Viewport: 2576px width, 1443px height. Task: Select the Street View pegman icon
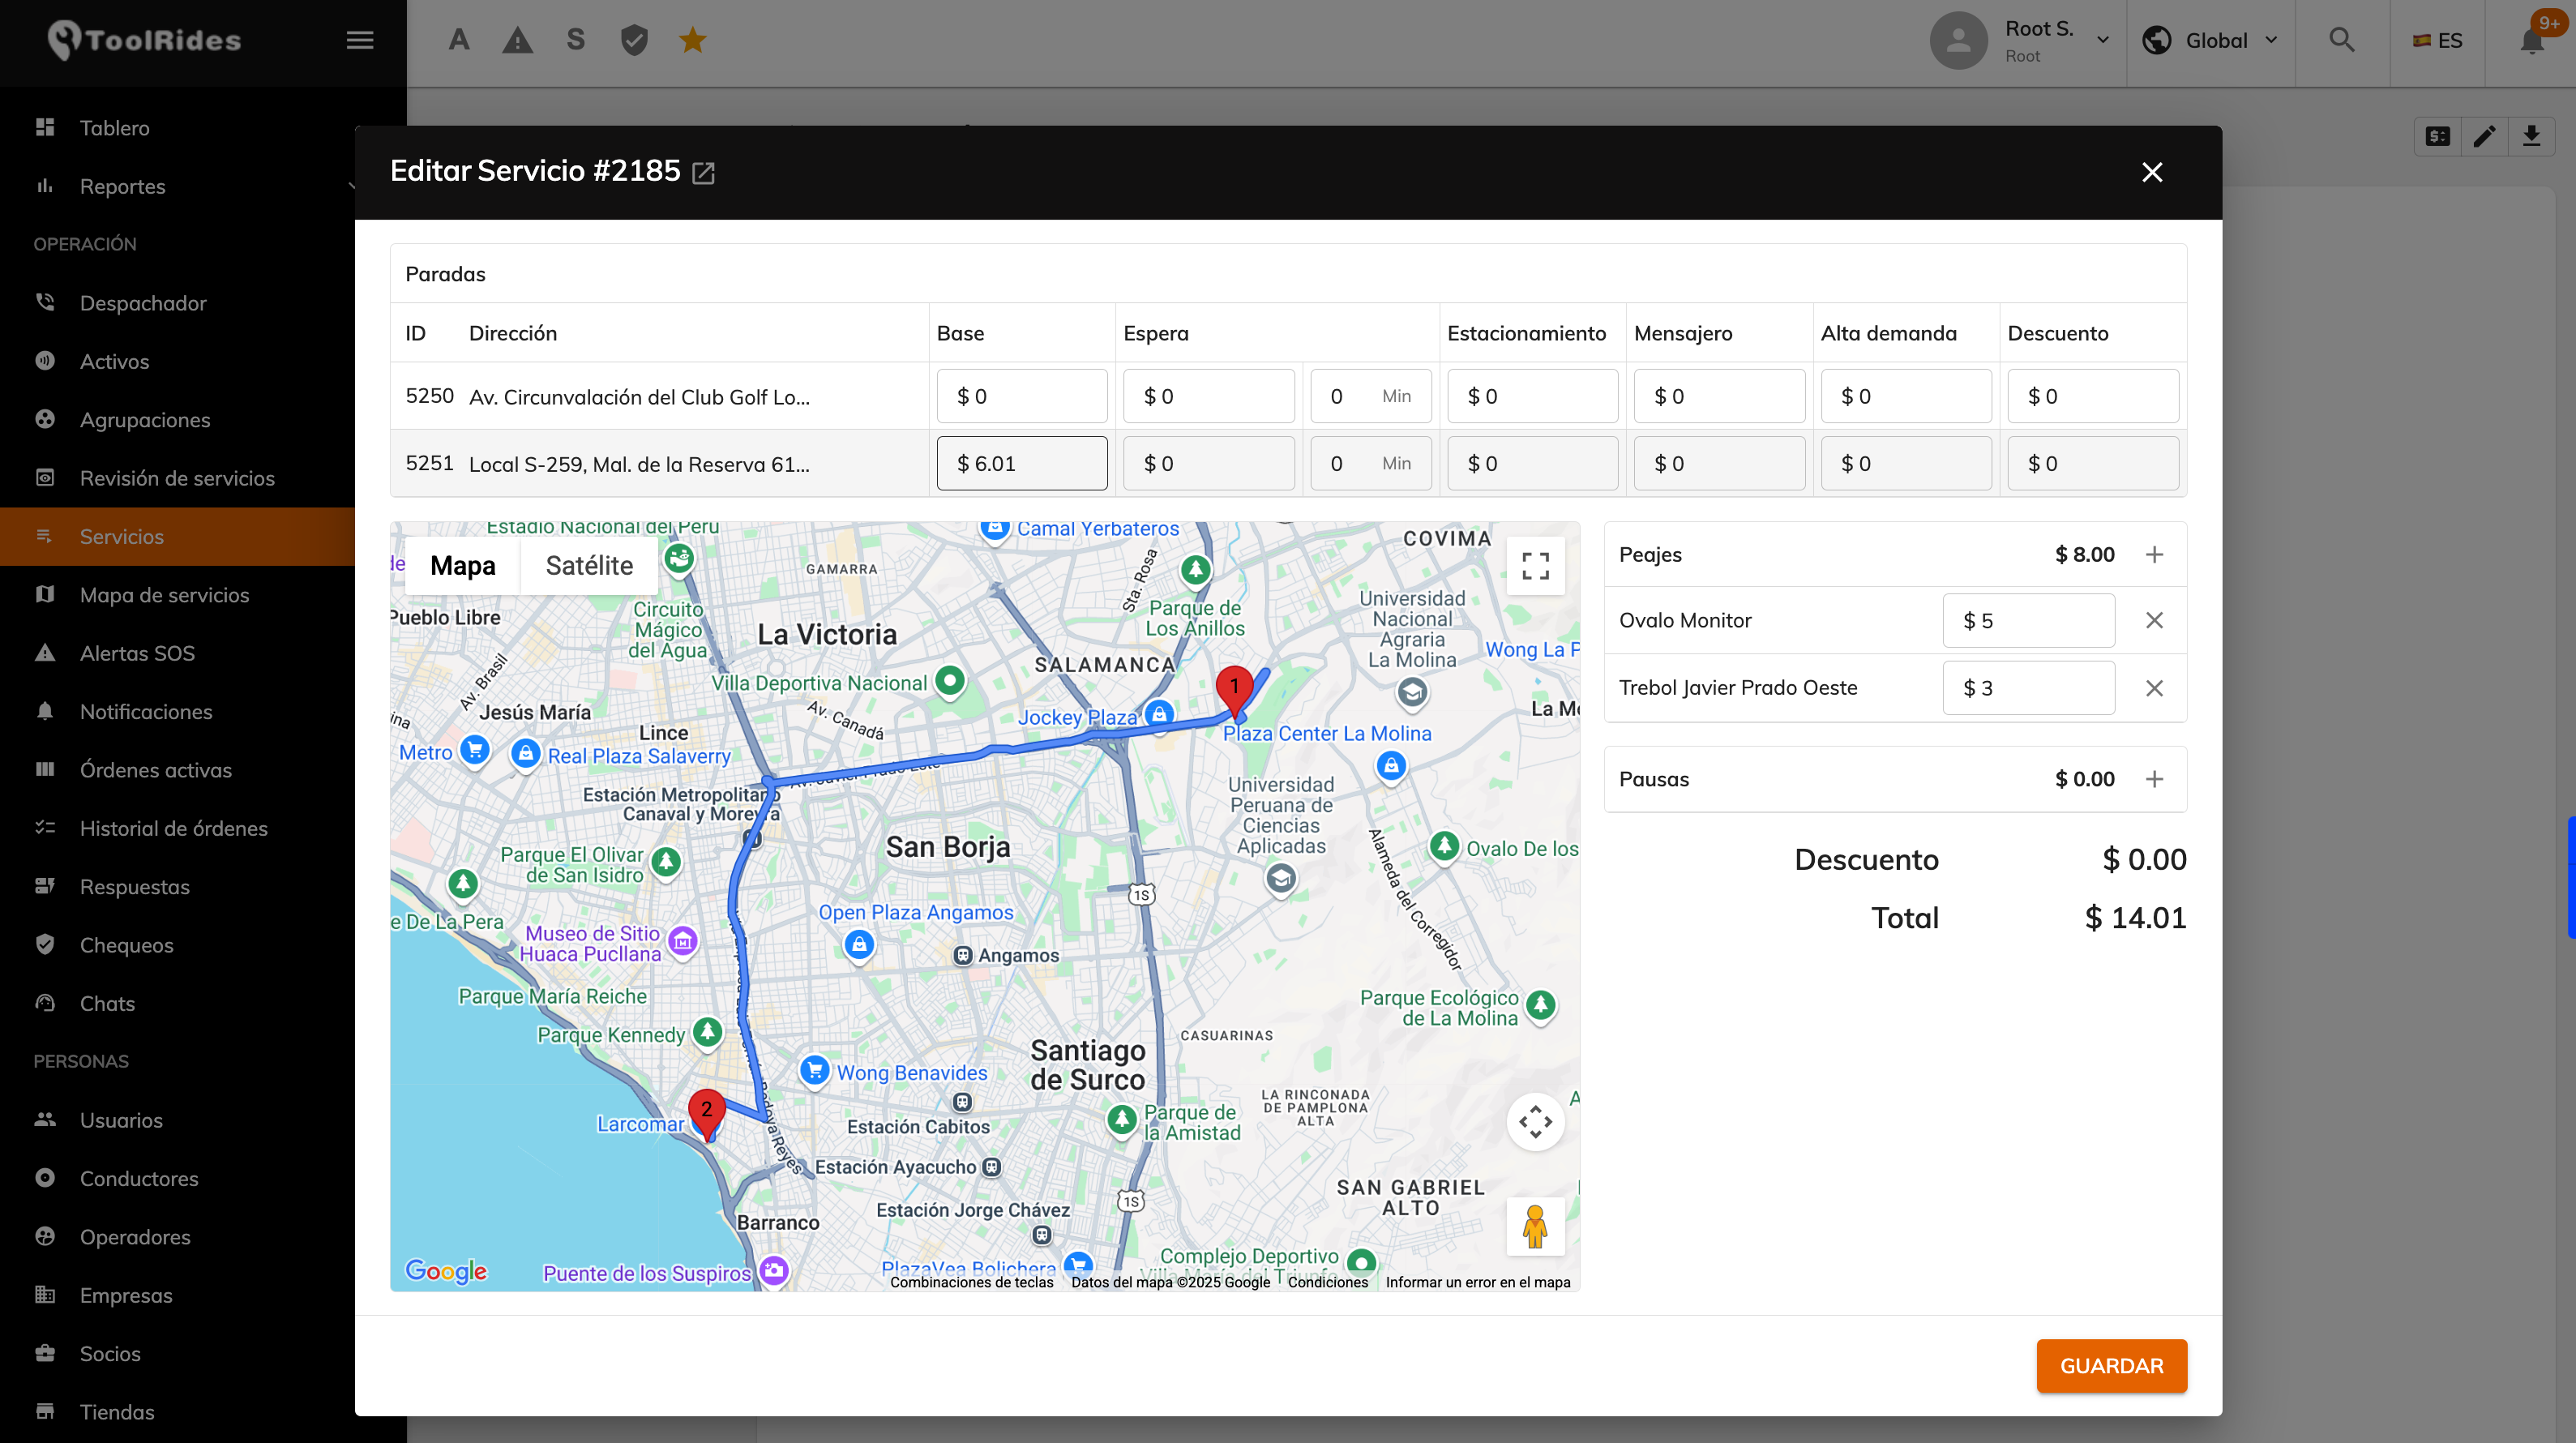tap(1535, 1226)
